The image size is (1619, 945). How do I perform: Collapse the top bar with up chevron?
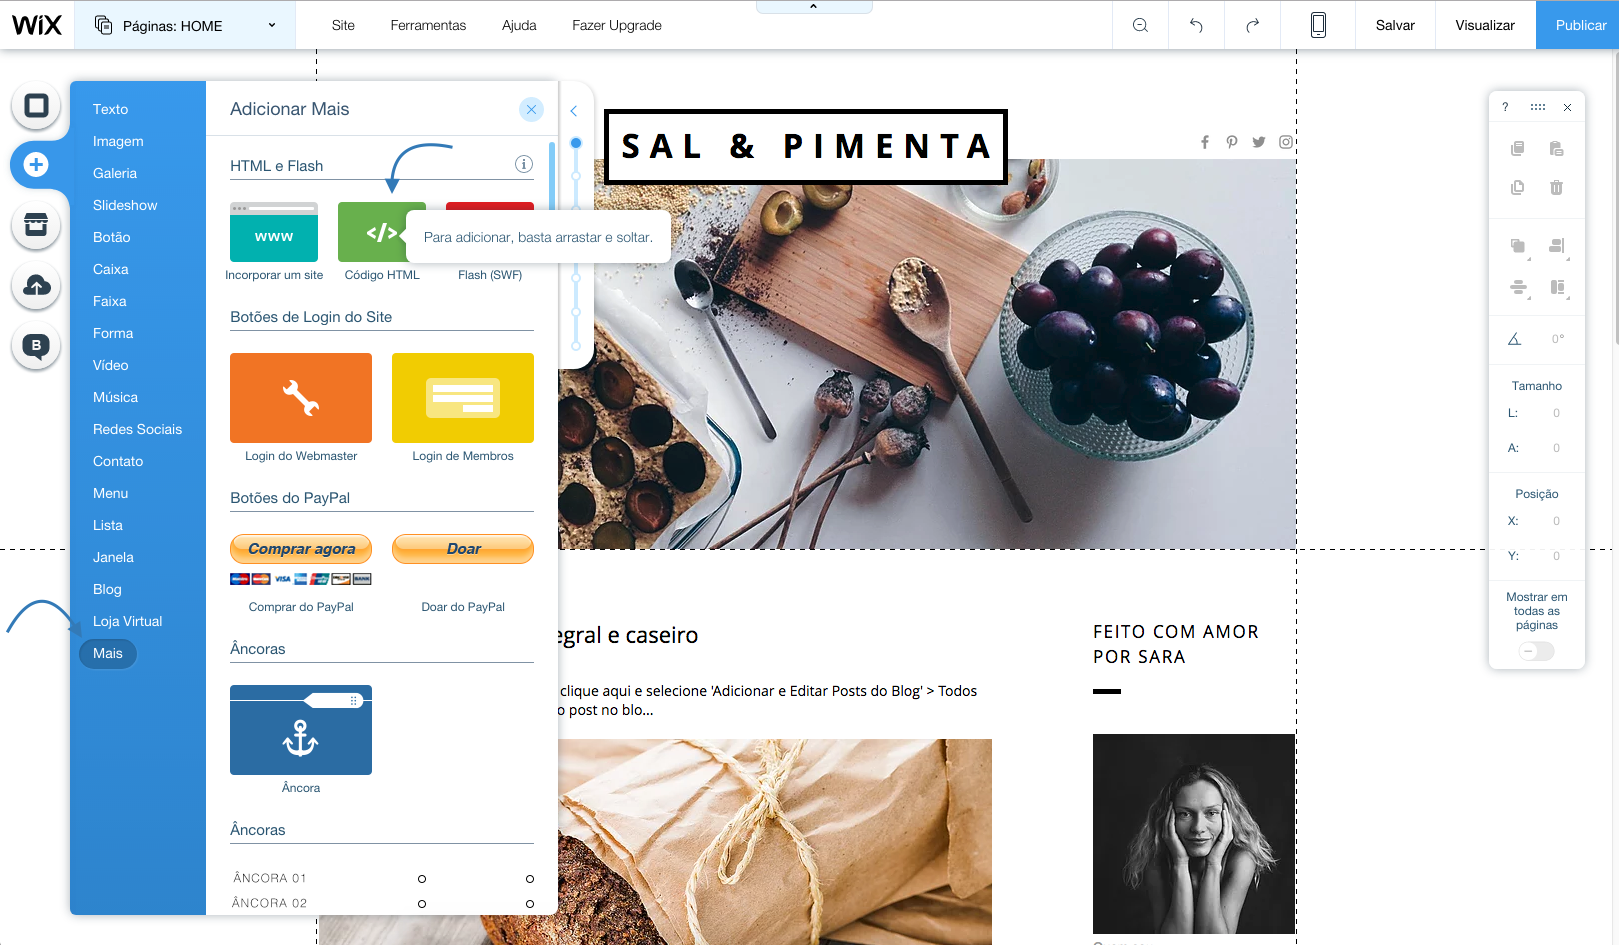(x=813, y=7)
